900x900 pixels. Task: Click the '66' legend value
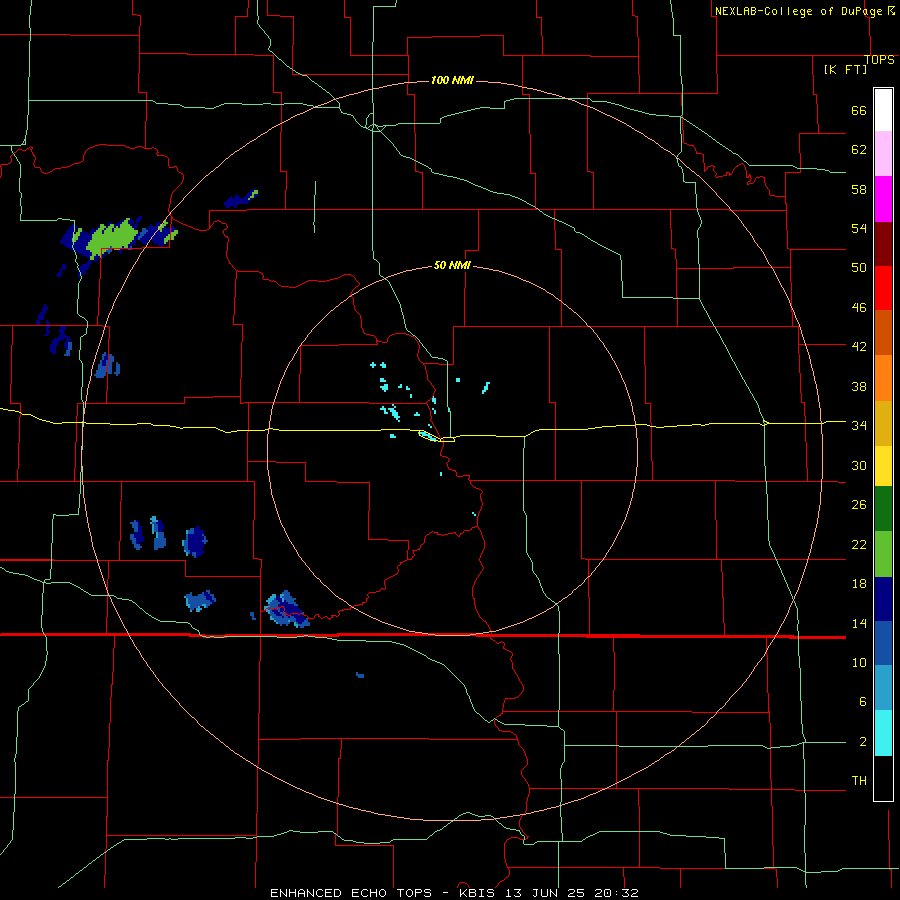tap(859, 111)
